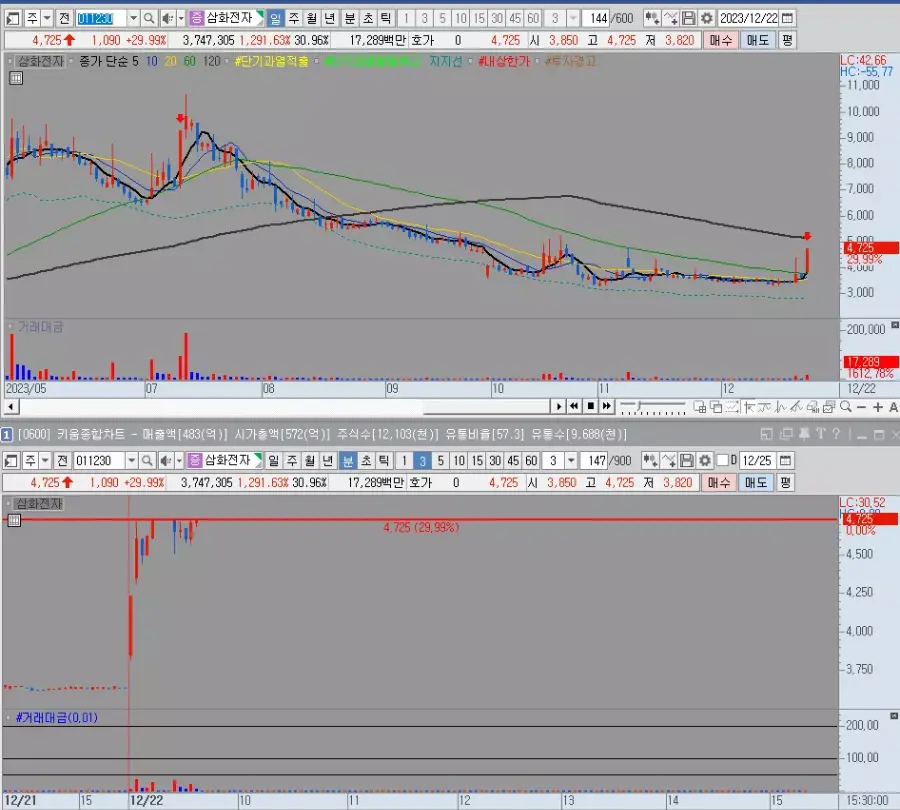Click 매수 buy button in lower chart
The image size is (900, 810).
tap(719, 483)
